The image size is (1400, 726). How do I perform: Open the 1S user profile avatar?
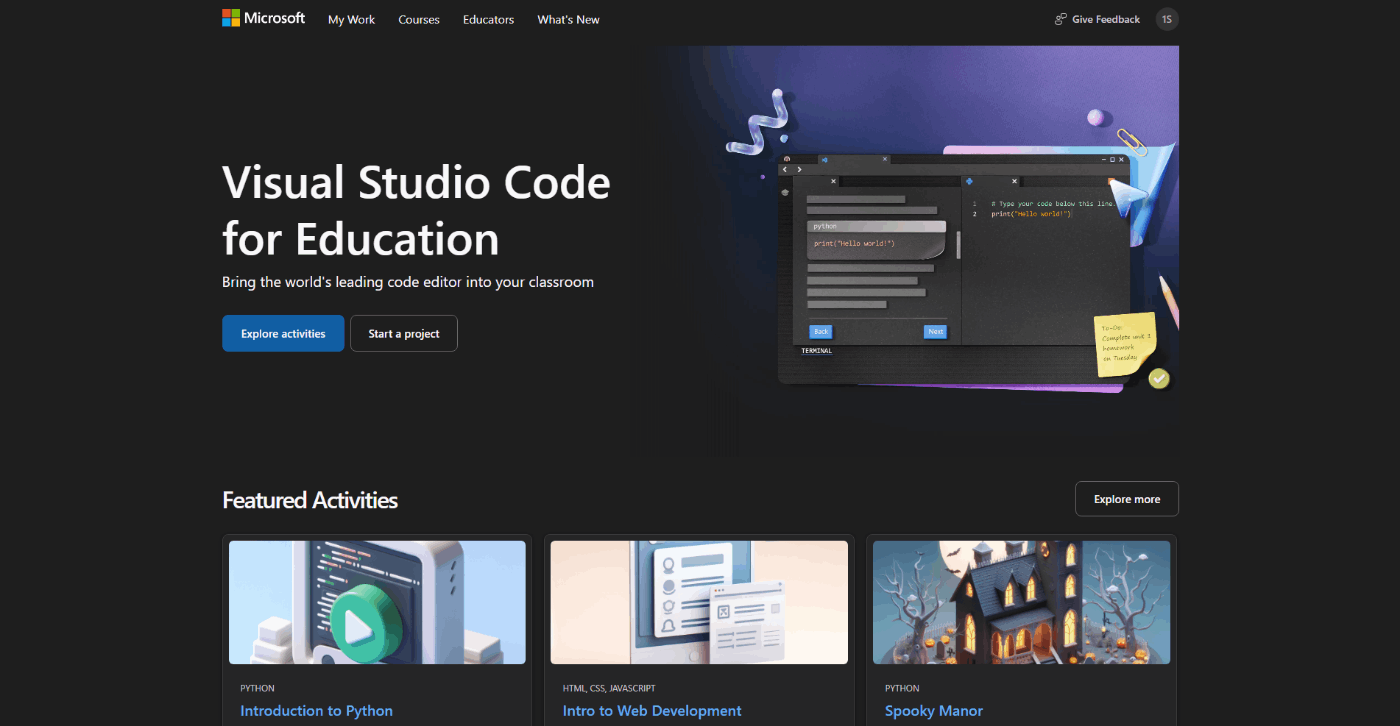1166,19
